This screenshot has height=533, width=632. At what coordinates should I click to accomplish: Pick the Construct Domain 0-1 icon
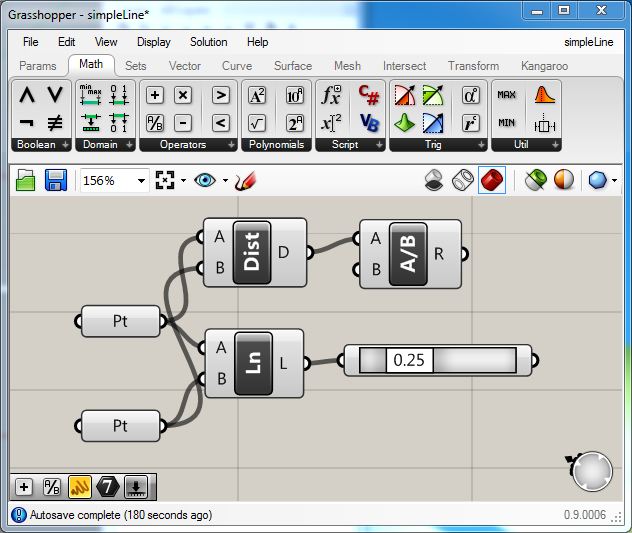coord(119,95)
